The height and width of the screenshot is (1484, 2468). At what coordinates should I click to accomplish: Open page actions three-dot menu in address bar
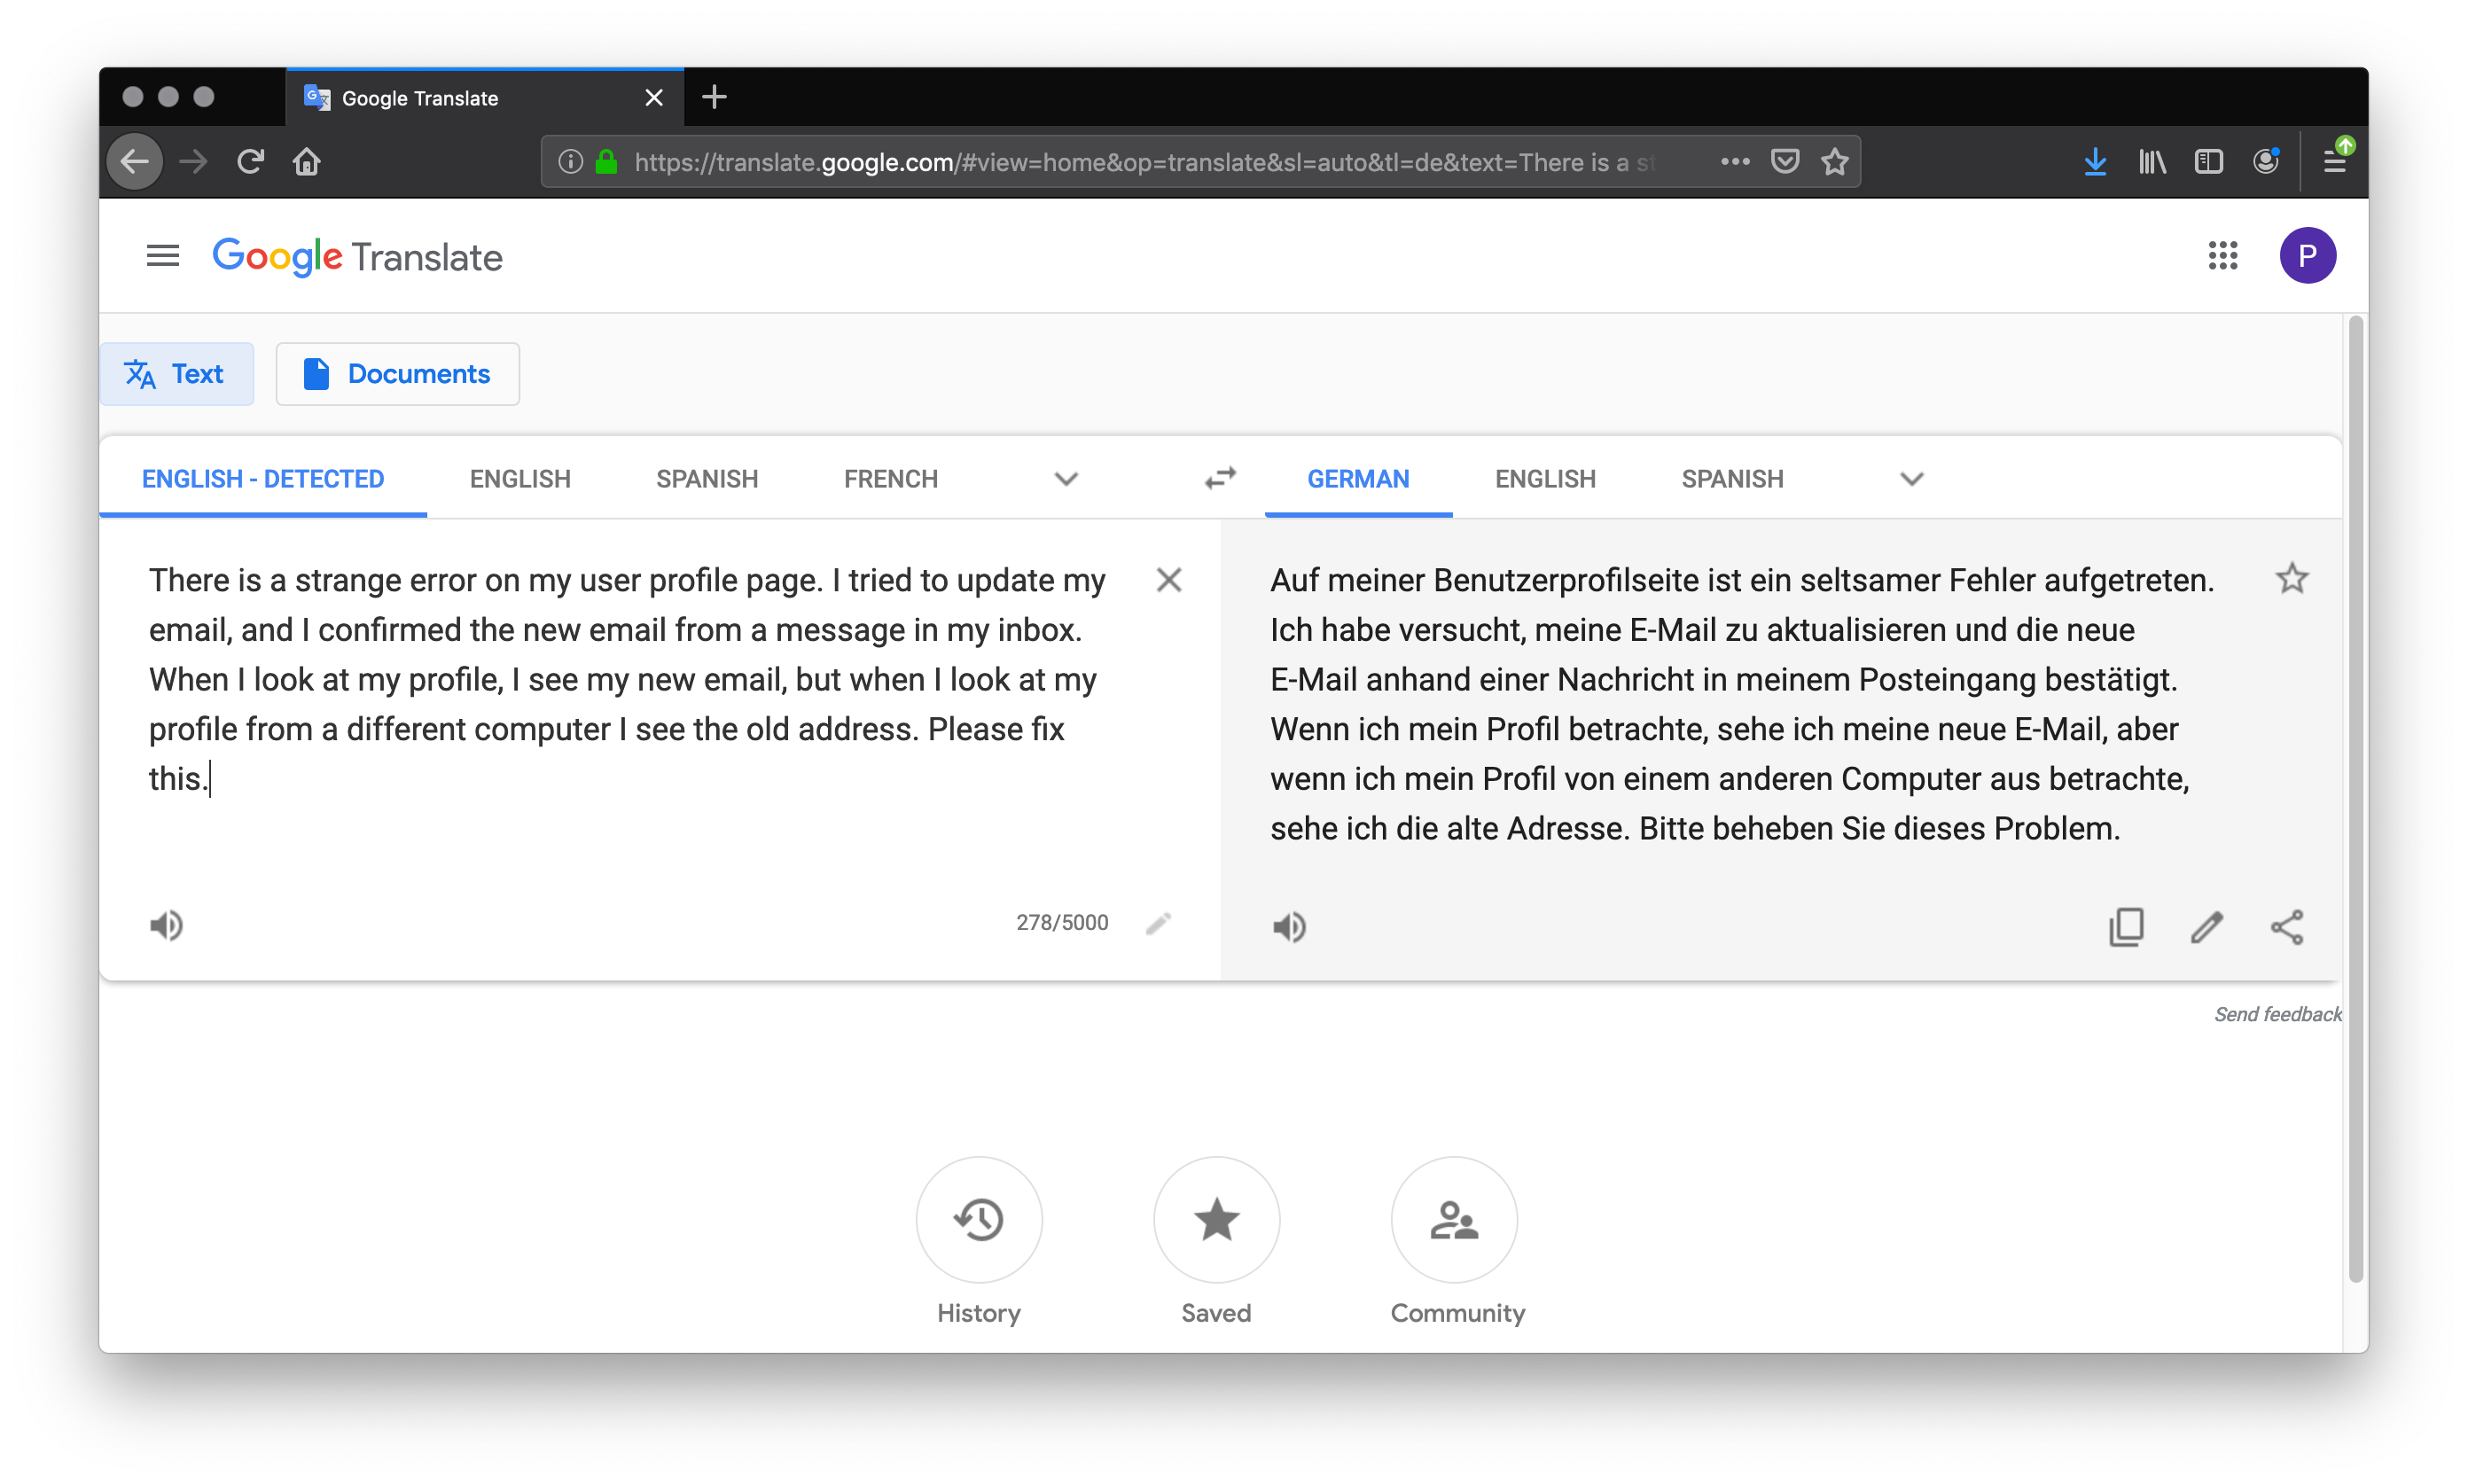[1735, 162]
